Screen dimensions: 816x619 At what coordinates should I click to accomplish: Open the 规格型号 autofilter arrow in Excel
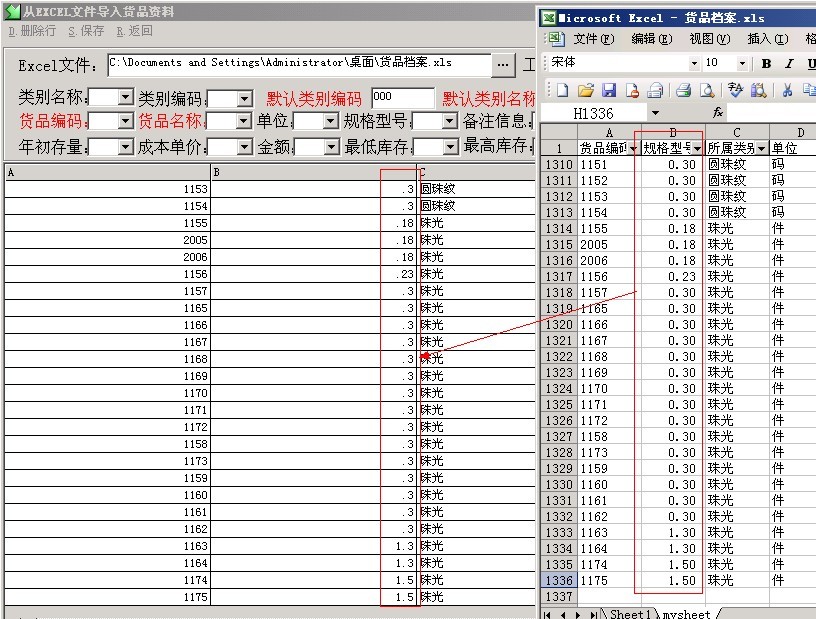pos(697,149)
